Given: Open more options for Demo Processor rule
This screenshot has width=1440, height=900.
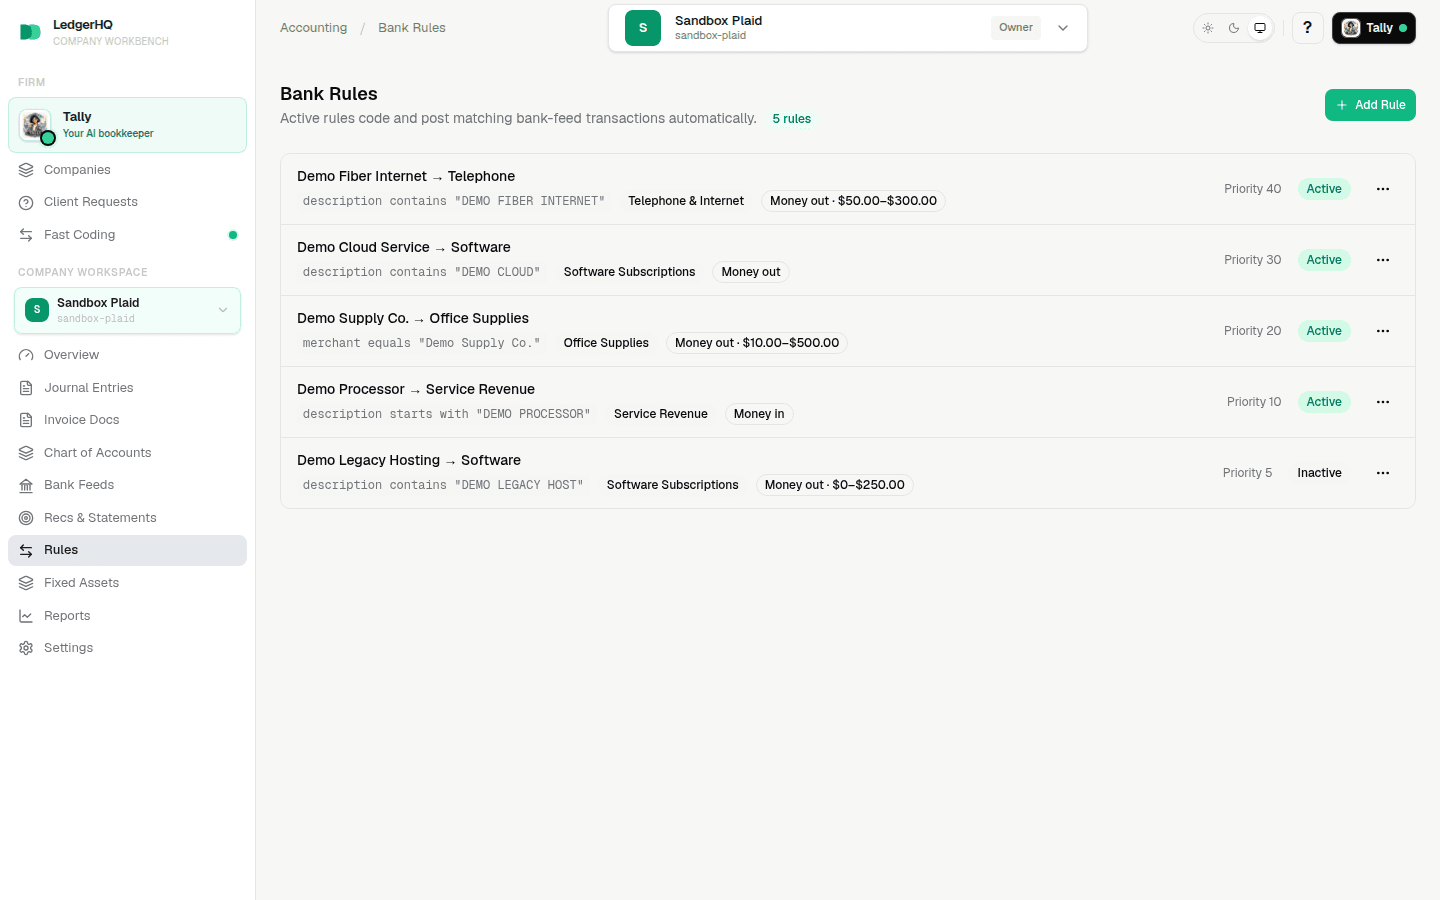Looking at the screenshot, I should click(x=1383, y=402).
